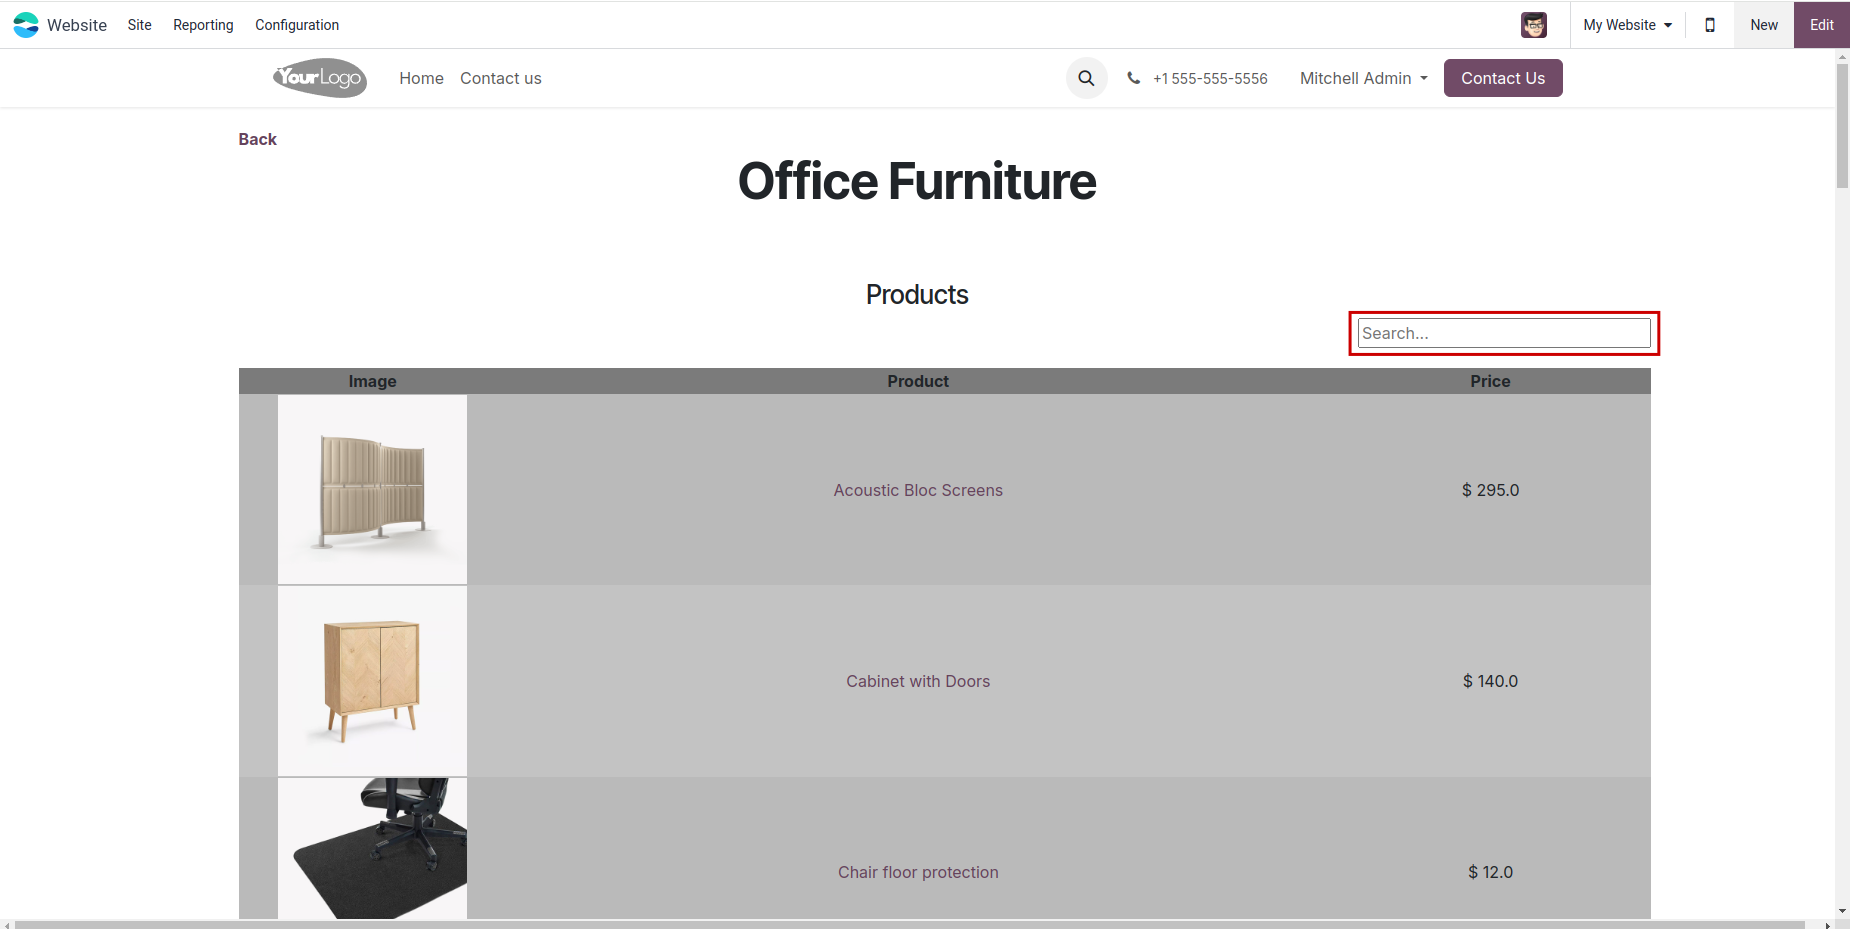The image size is (1850, 929).
Task: Go Back using the Back link
Action: [x=257, y=139]
